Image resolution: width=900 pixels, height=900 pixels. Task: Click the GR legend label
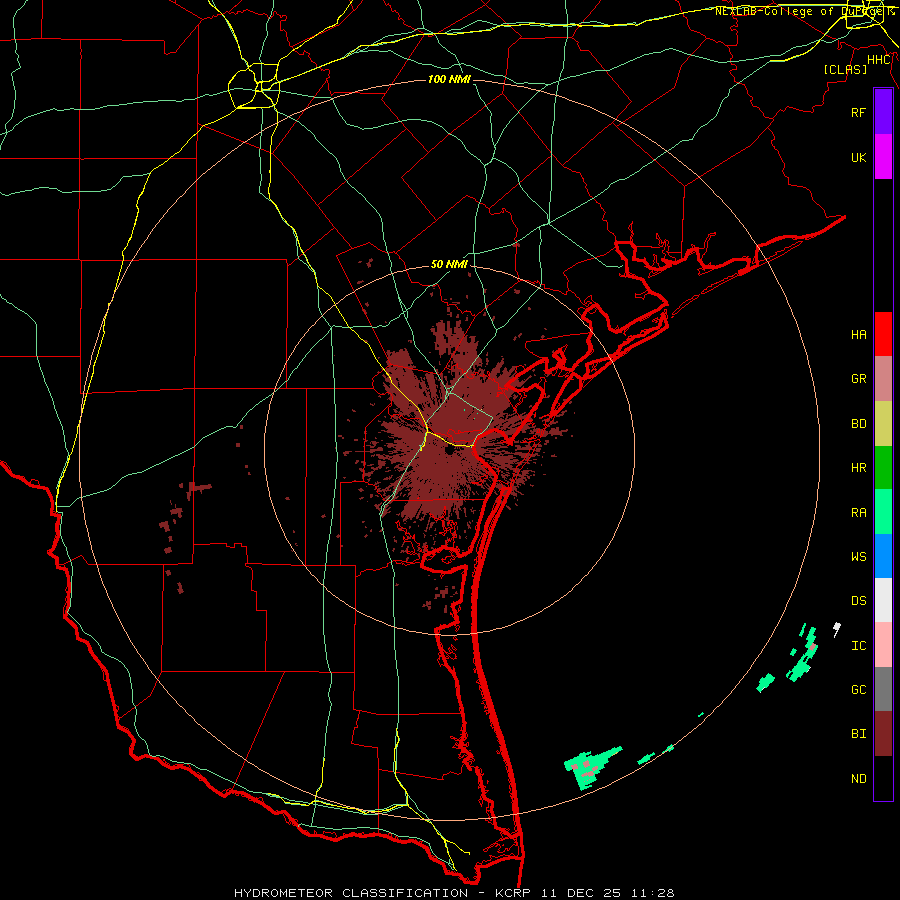[x=858, y=379]
